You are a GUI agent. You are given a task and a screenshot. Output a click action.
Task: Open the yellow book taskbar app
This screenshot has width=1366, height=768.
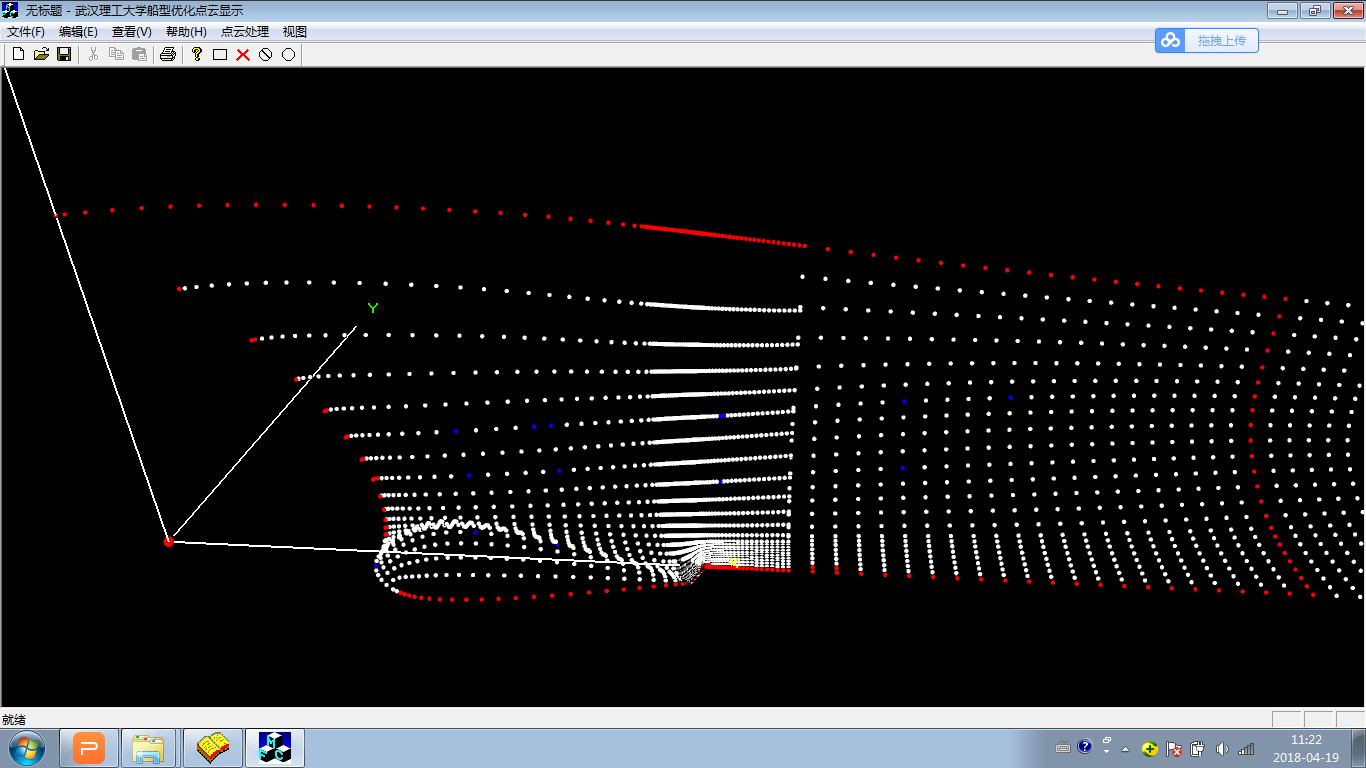point(213,748)
